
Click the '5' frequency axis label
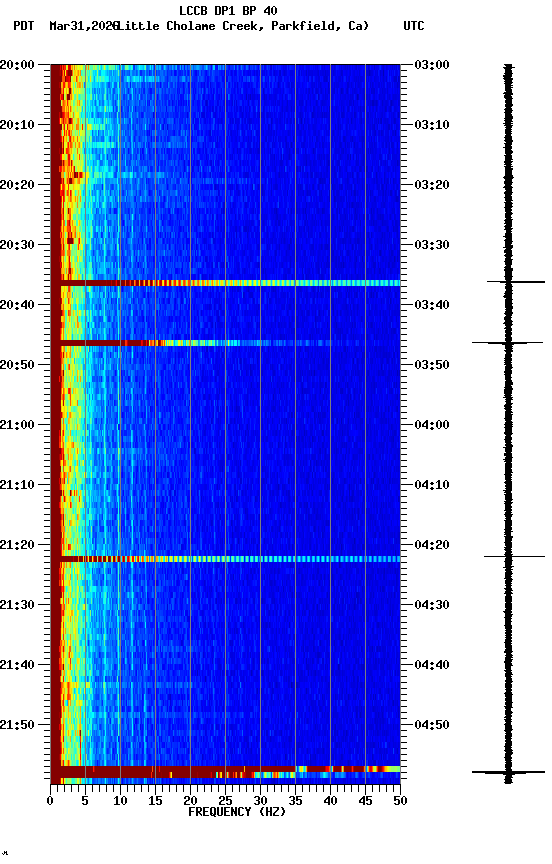85,801
